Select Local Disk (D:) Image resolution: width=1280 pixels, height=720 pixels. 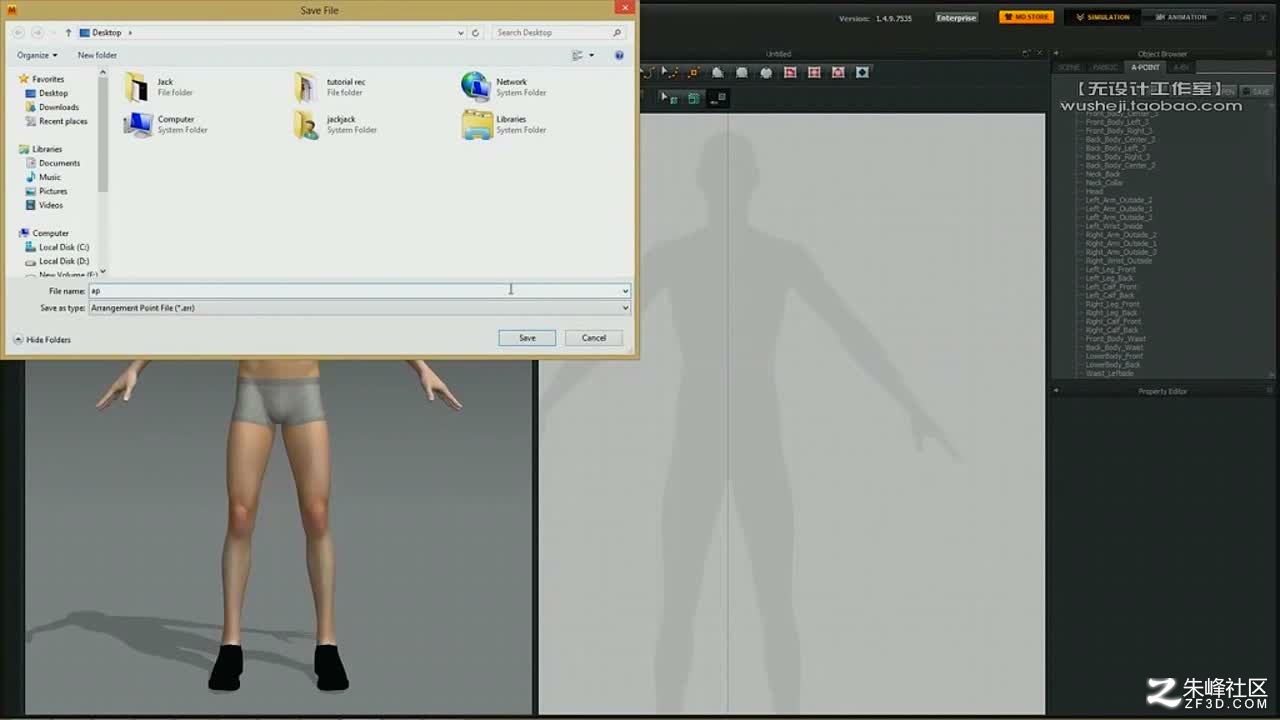pyautogui.click(x=63, y=261)
